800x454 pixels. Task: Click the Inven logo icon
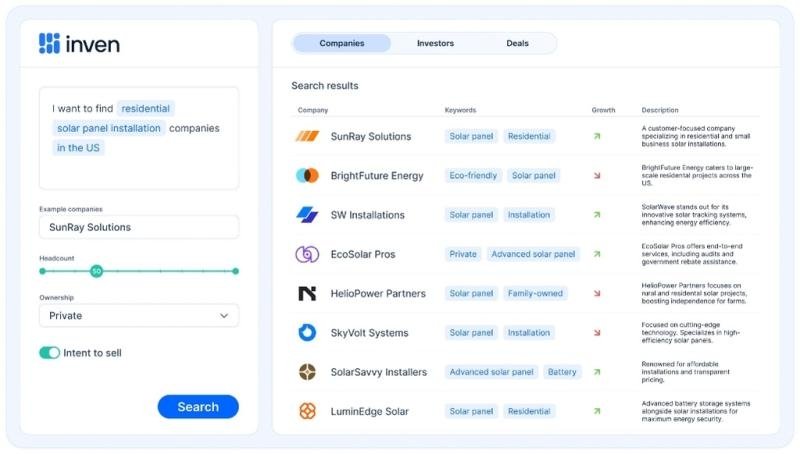pyautogui.click(x=49, y=43)
